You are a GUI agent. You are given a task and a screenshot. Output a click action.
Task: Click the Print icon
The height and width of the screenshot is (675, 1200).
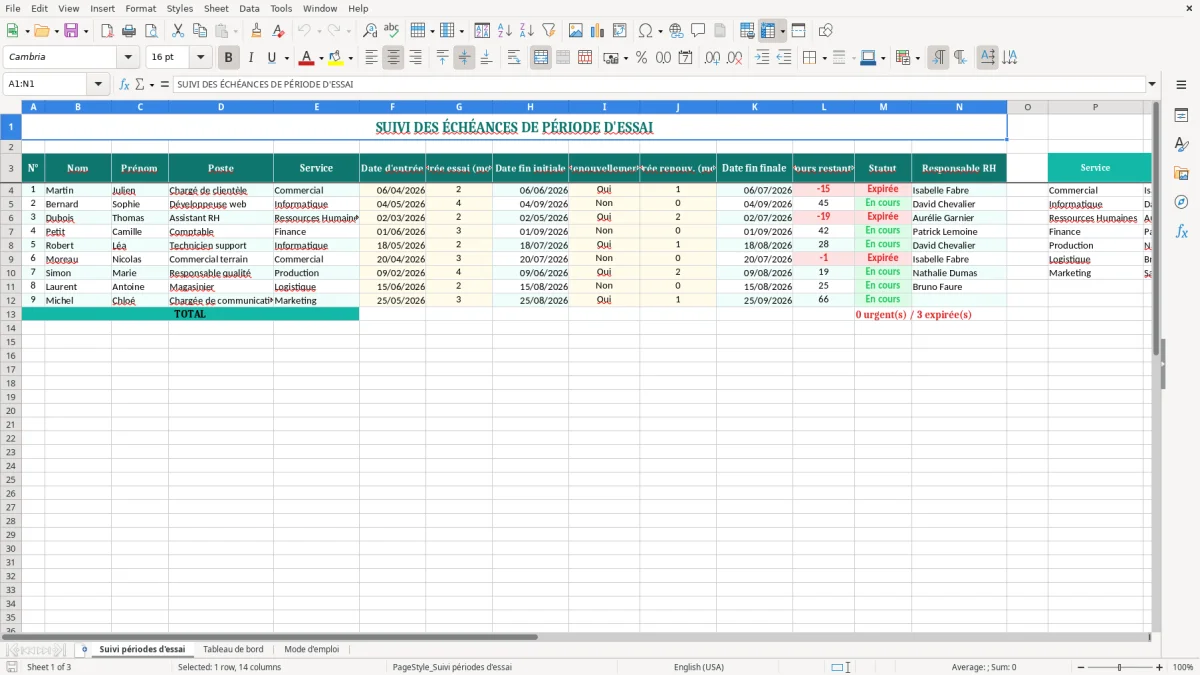pos(129,31)
